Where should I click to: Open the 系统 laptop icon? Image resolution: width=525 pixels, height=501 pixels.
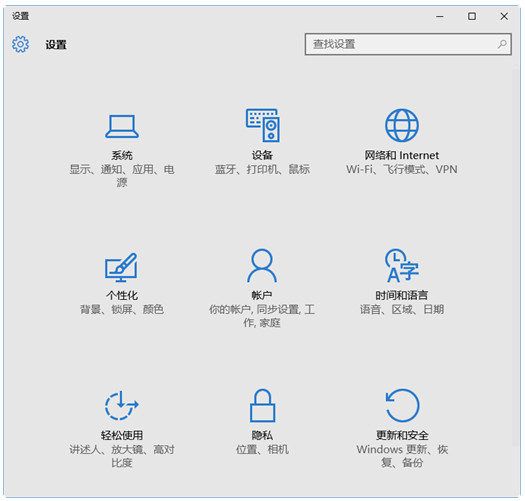tap(122, 126)
